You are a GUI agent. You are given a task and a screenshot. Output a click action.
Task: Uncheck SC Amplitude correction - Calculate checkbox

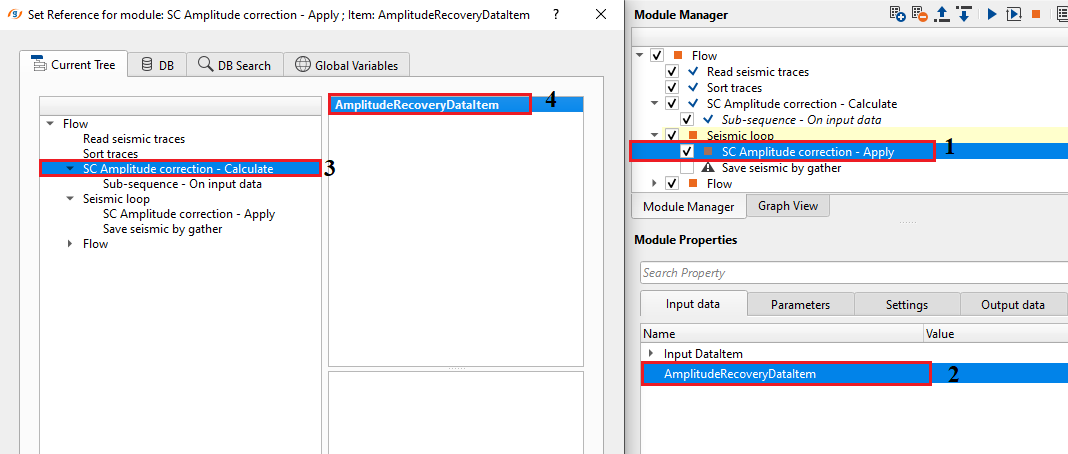pos(672,103)
